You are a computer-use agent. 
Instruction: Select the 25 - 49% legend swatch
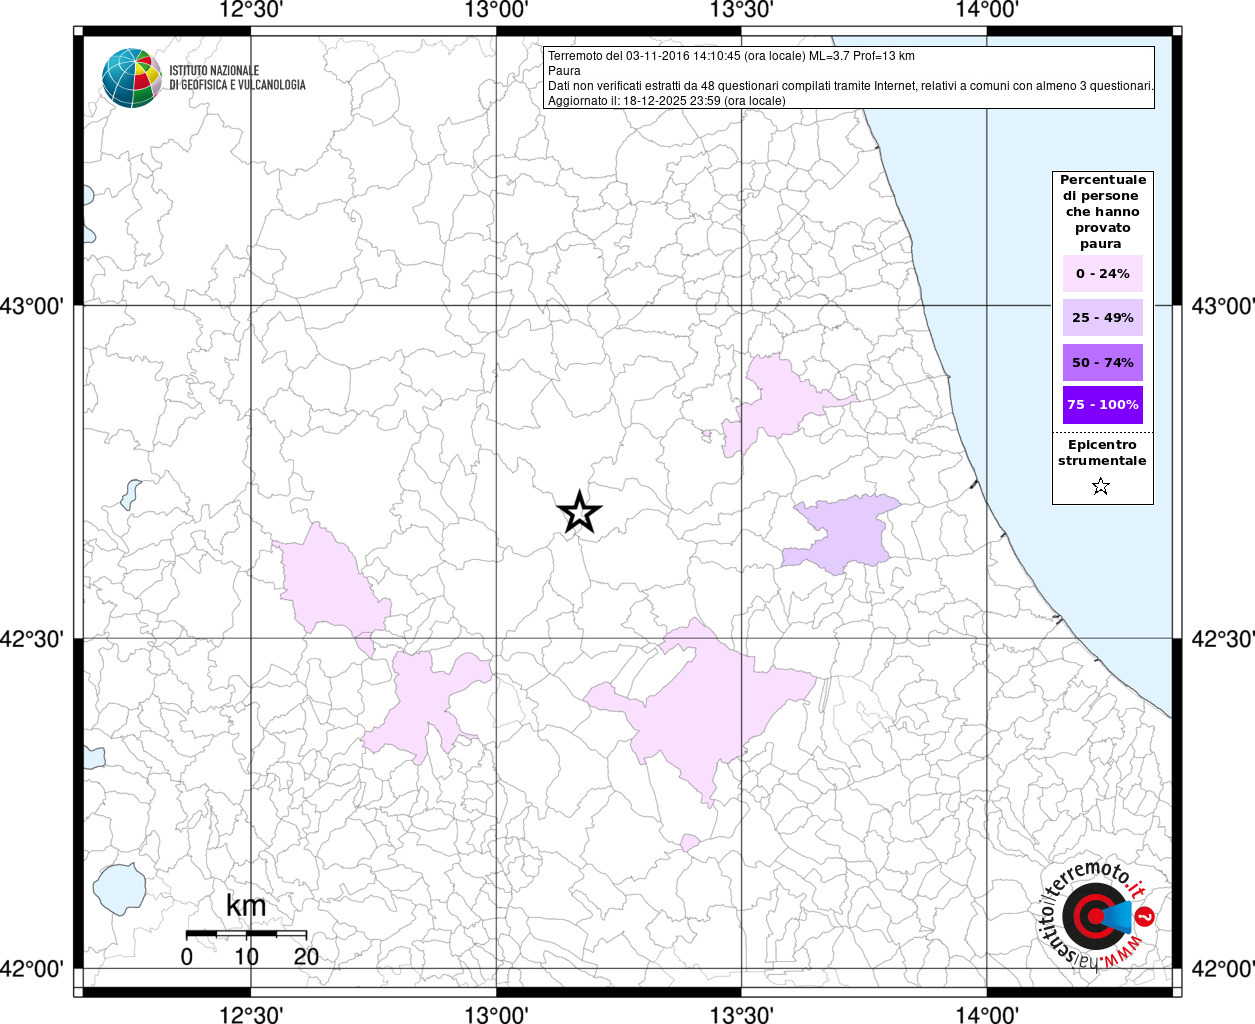pos(1102,318)
